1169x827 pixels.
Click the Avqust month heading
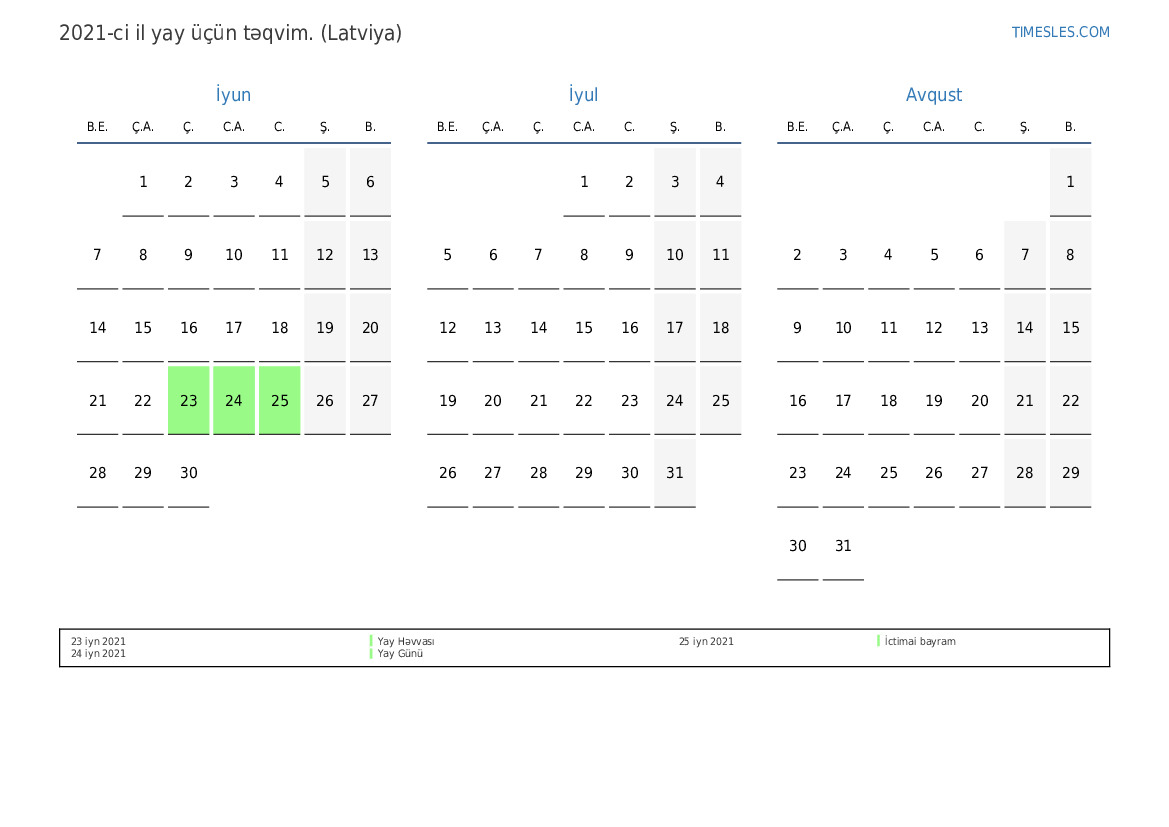[x=933, y=95]
